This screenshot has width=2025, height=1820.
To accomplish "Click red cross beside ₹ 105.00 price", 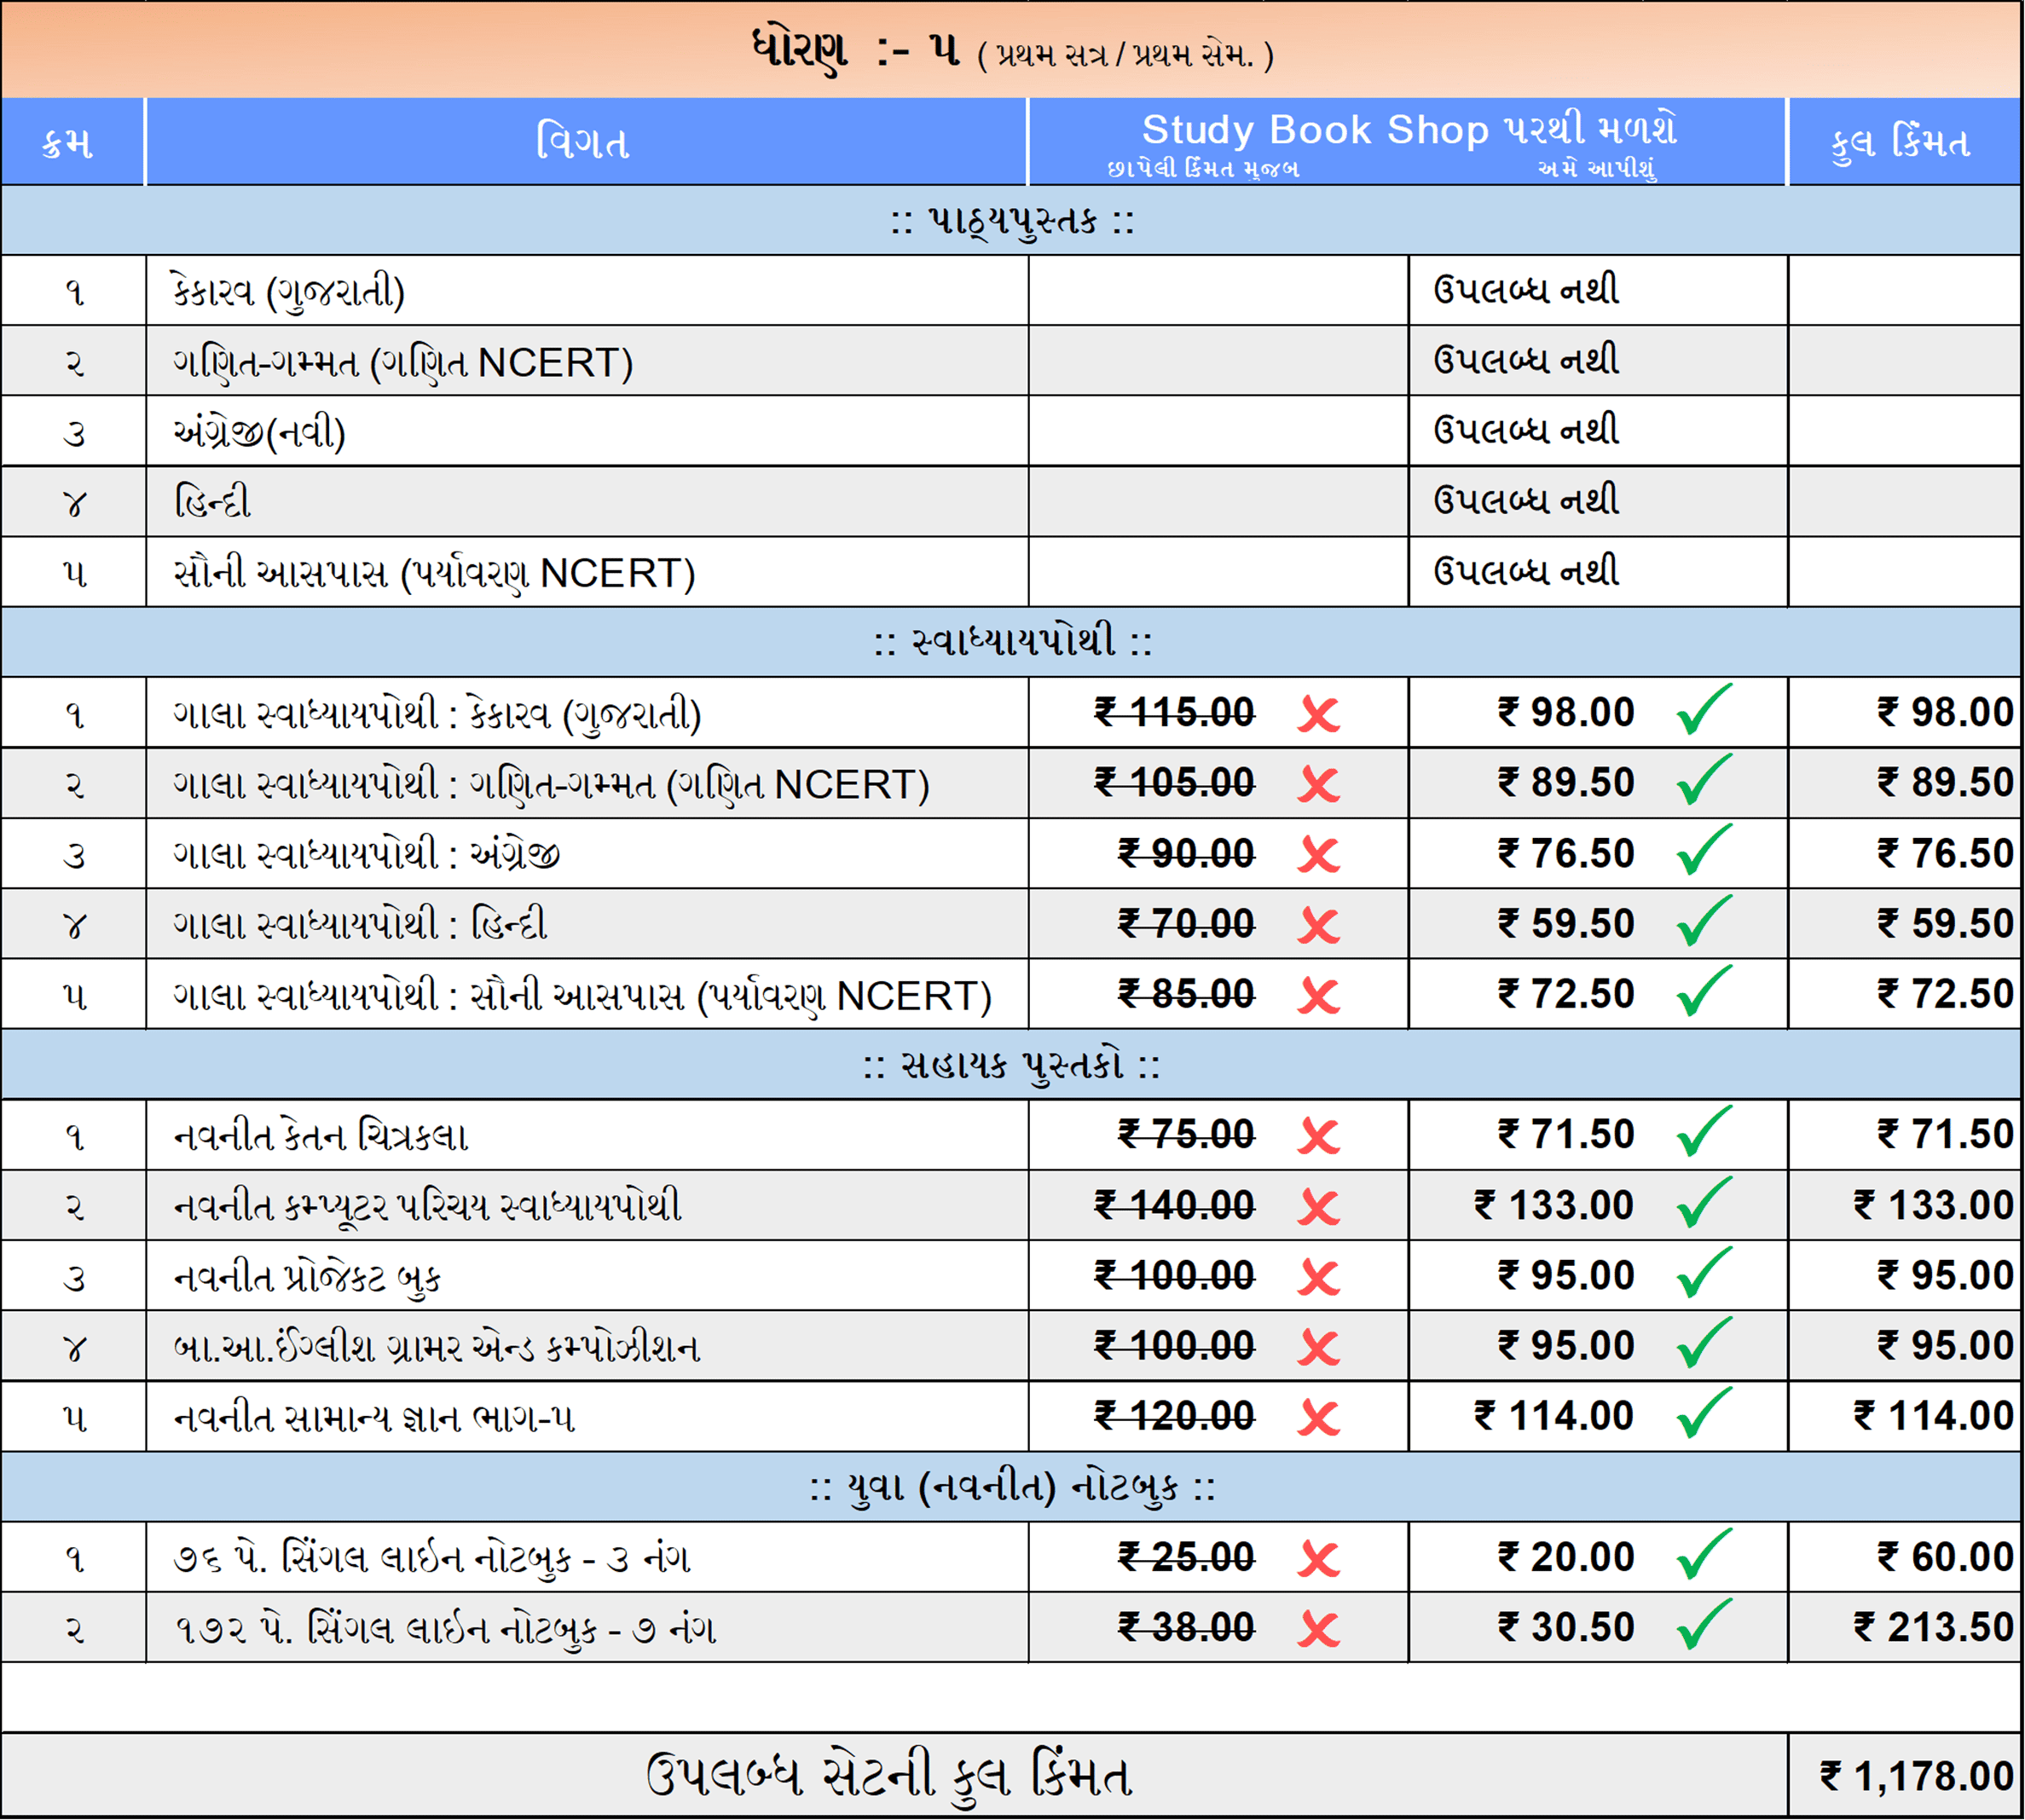I will 1318,784.
